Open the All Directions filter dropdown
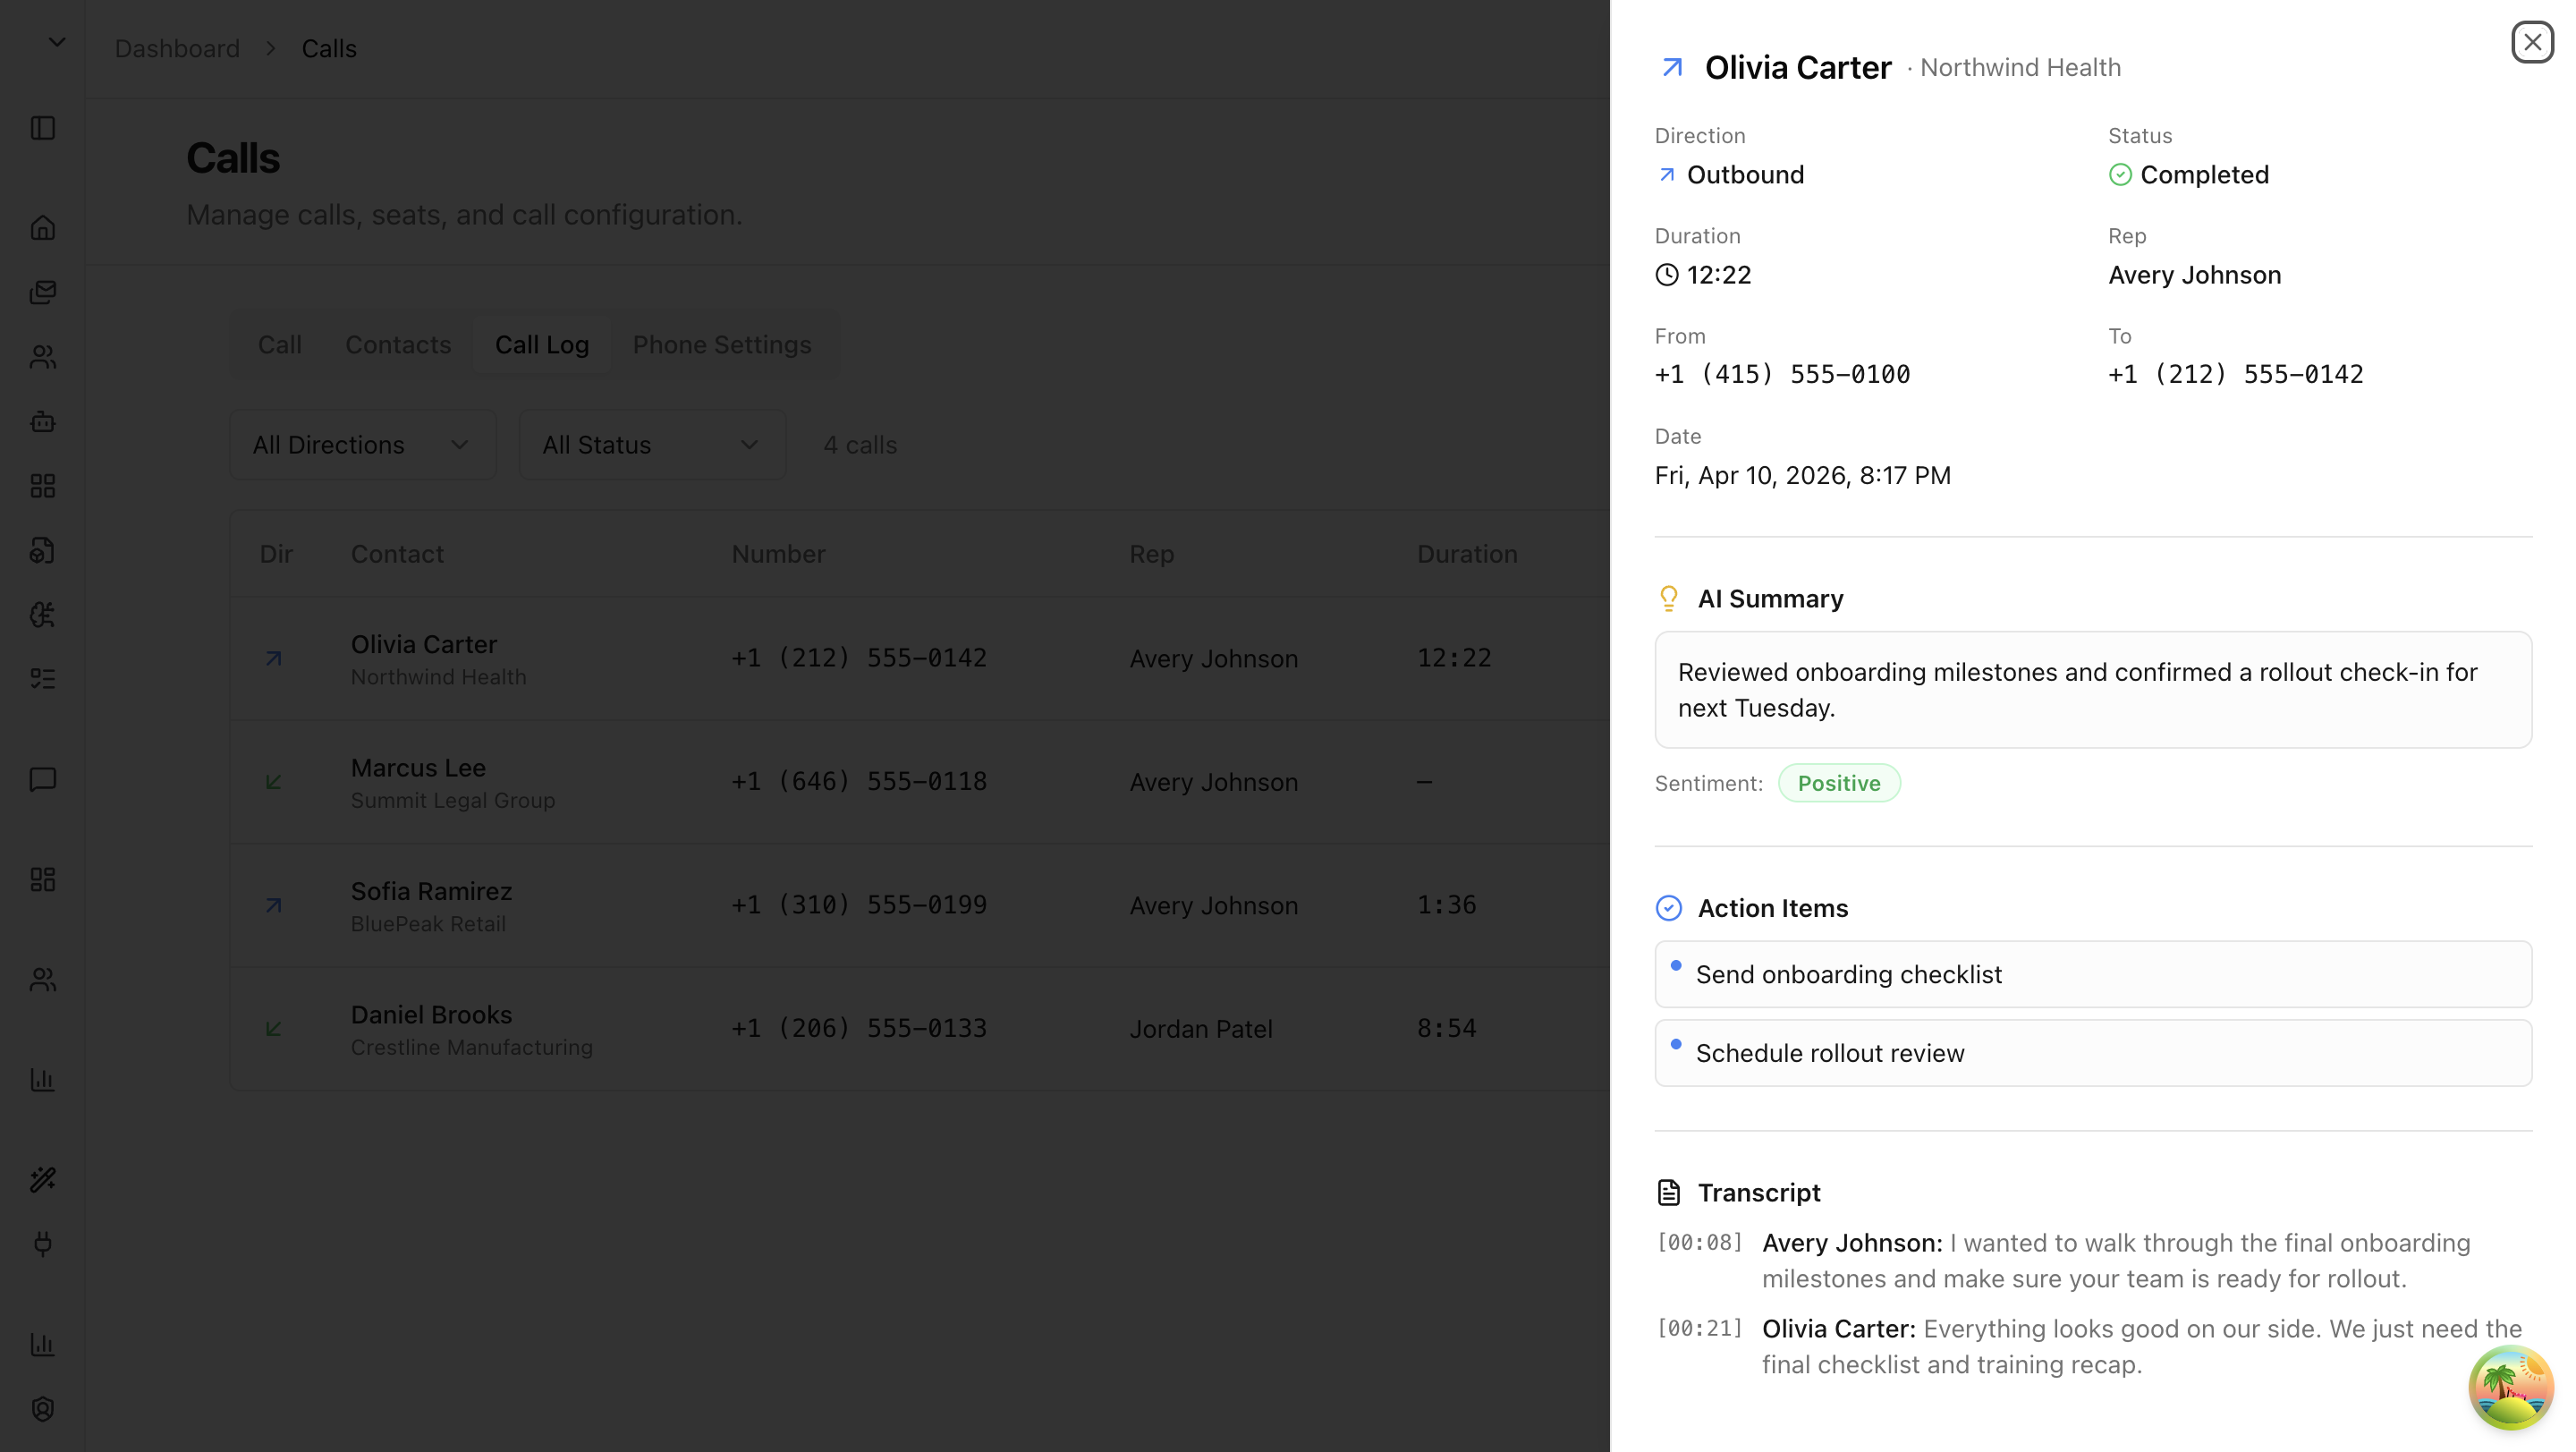Image resolution: width=2576 pixels, height=1452 pixels. pos(362,444)
